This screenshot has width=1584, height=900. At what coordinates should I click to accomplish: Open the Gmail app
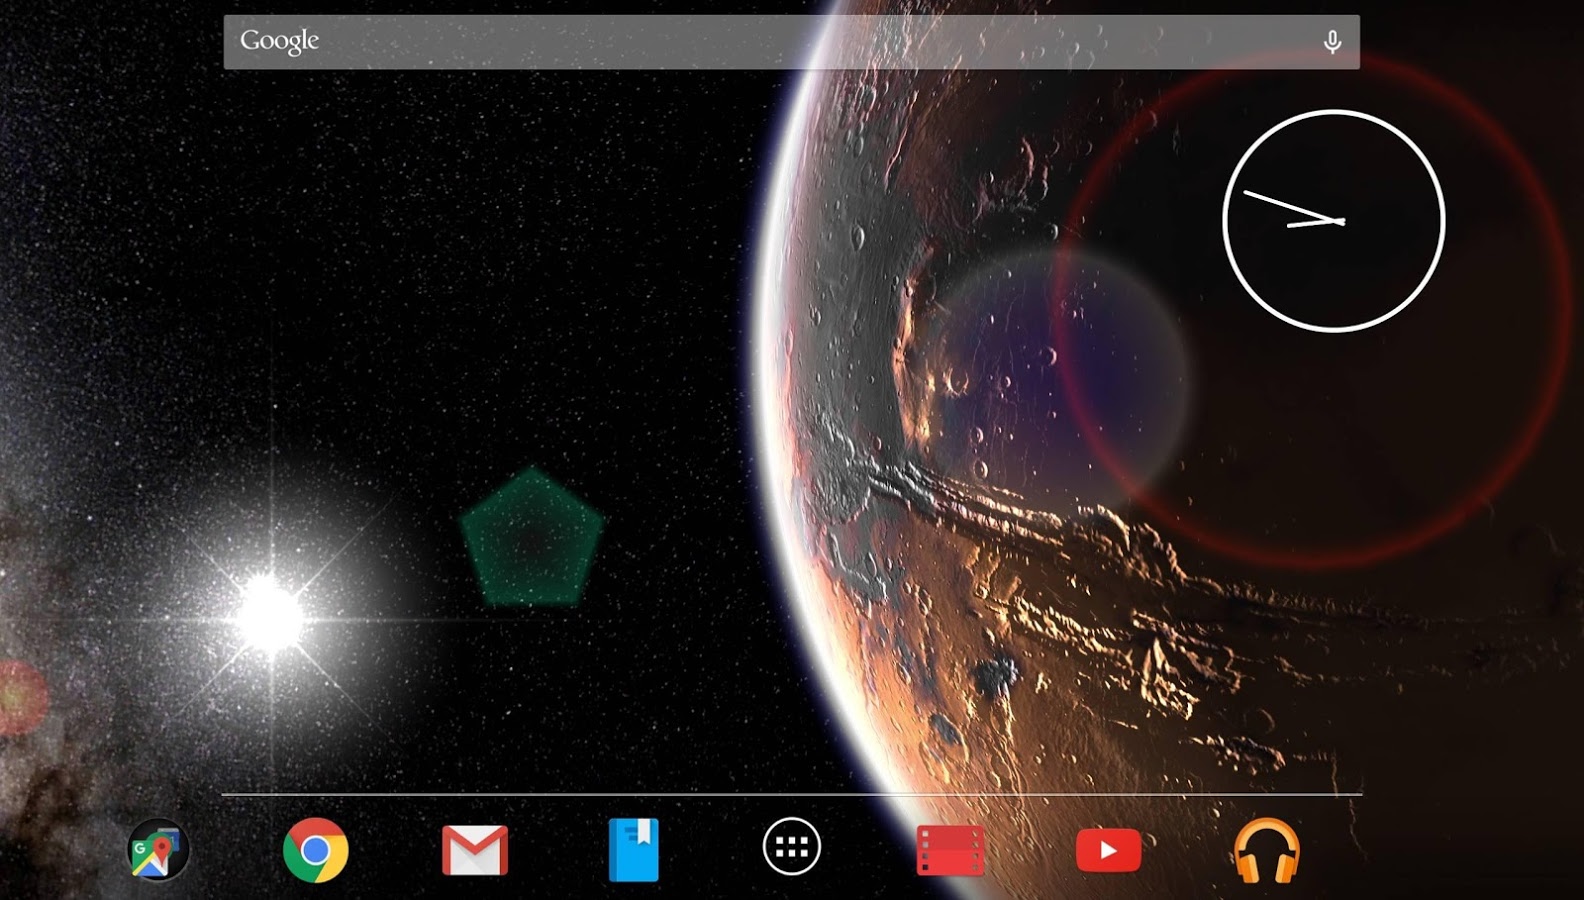coord(475,850)
